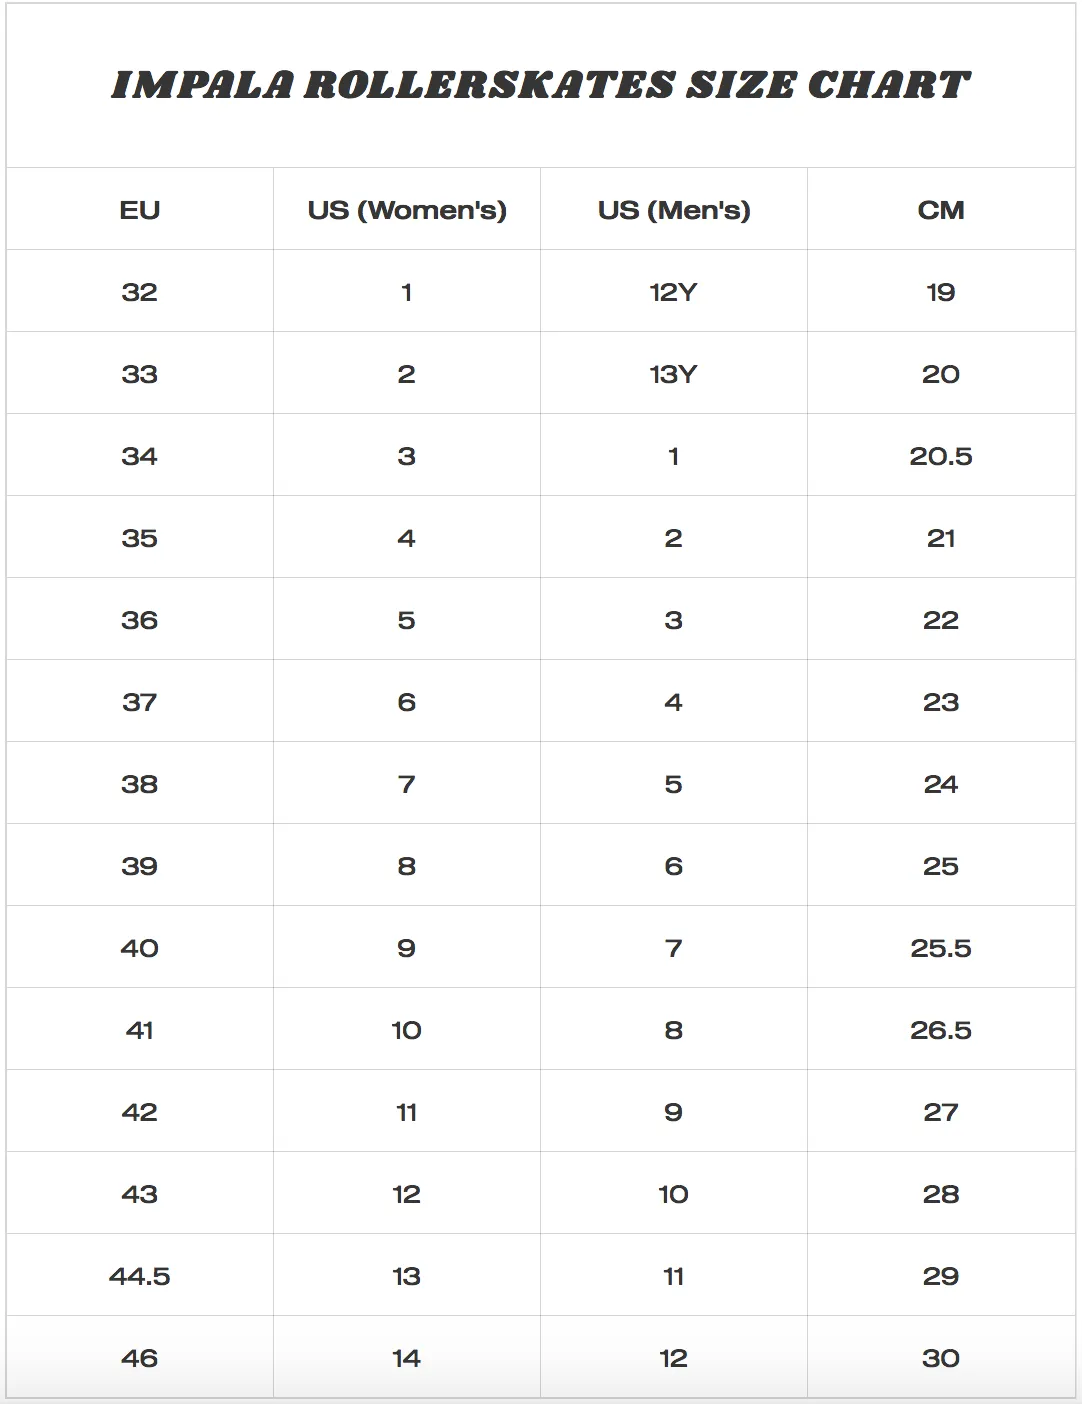This screenshot has height=1404, width=1082.
Task: Click women's size 13 cell
Action: pyautogui.click(x=407, y=1276)
